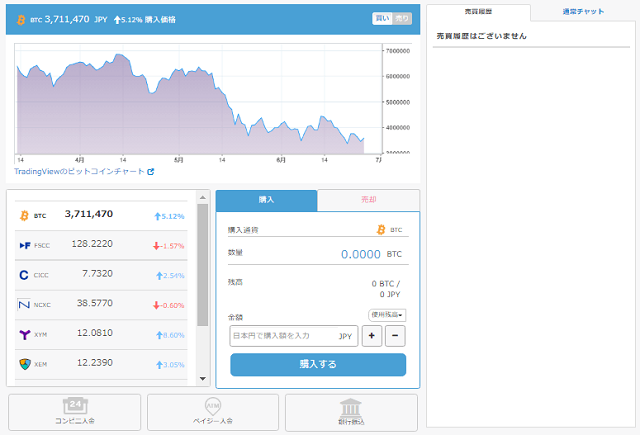Click the Pay-easy ATM deposit (ペイジー入金) icon
Image resolution: width=640 pixels, height=435 pixels.
pos(212,405)
